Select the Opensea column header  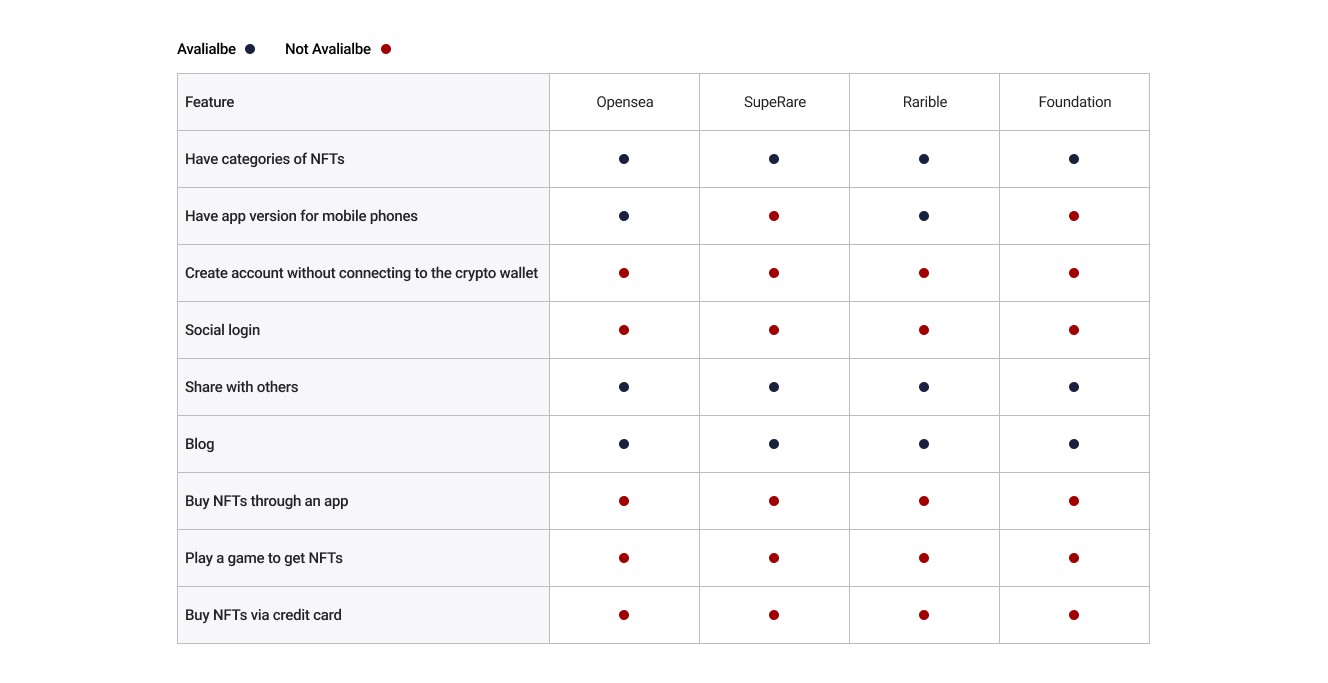625,102
